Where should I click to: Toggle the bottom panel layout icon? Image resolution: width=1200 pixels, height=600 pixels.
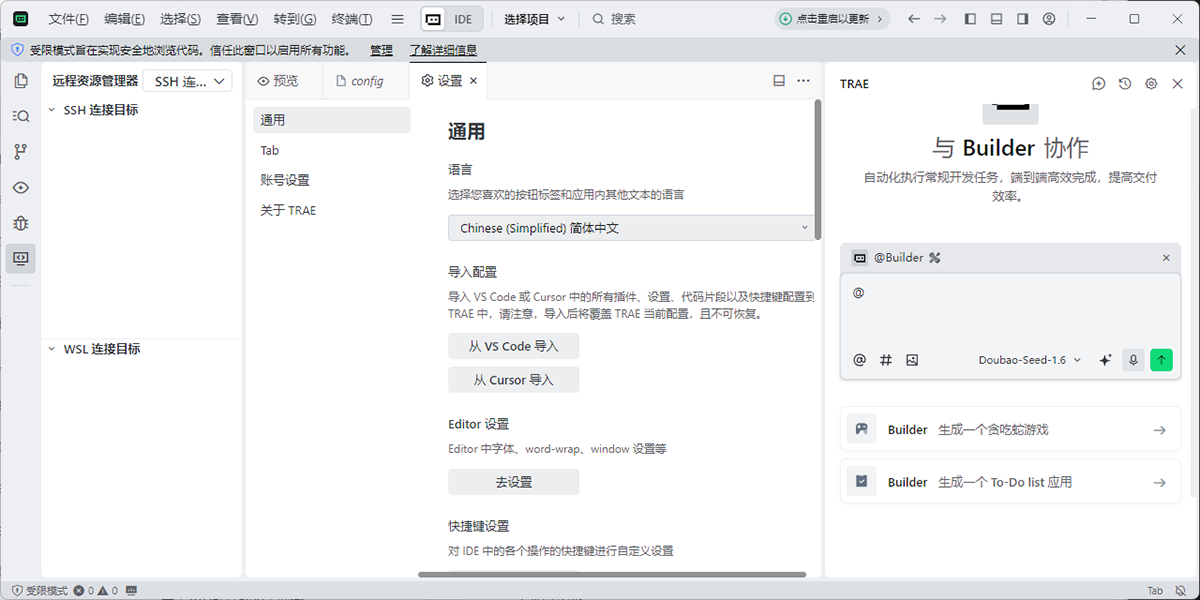click(x=996, y=19)
